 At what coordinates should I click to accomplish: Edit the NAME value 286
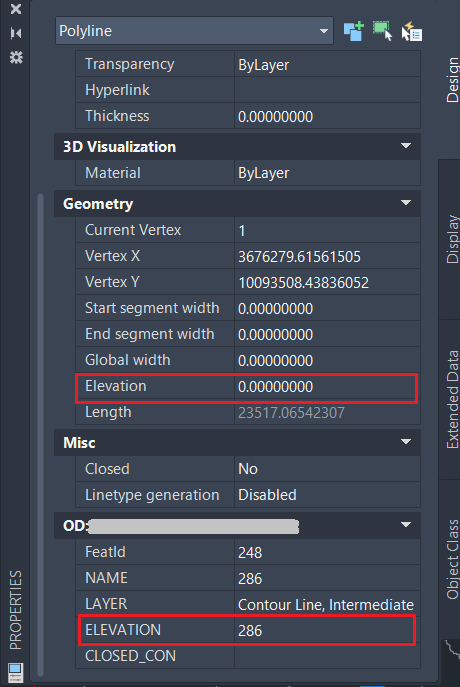(327, 578)
